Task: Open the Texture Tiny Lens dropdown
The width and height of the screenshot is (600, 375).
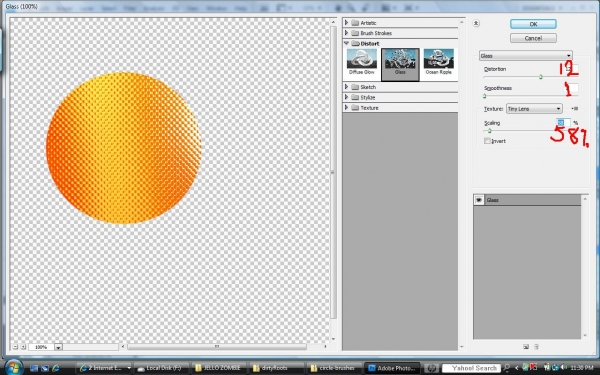Action: [534, 109]
